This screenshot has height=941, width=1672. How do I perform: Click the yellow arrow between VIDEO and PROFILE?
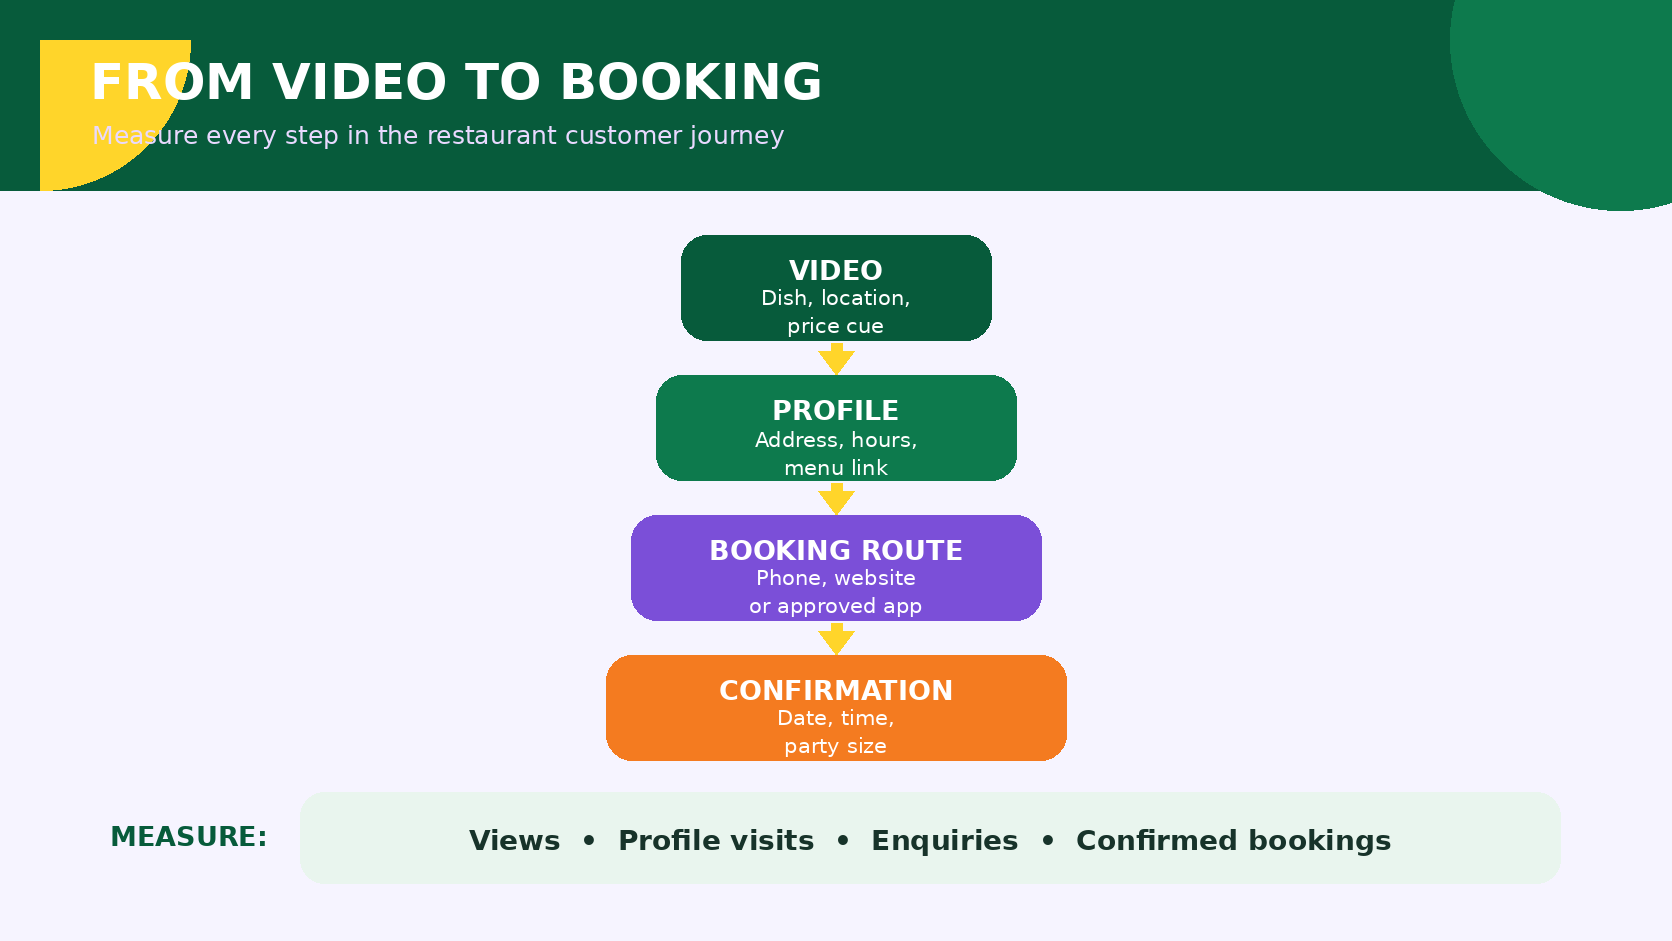tap(836, 359)
